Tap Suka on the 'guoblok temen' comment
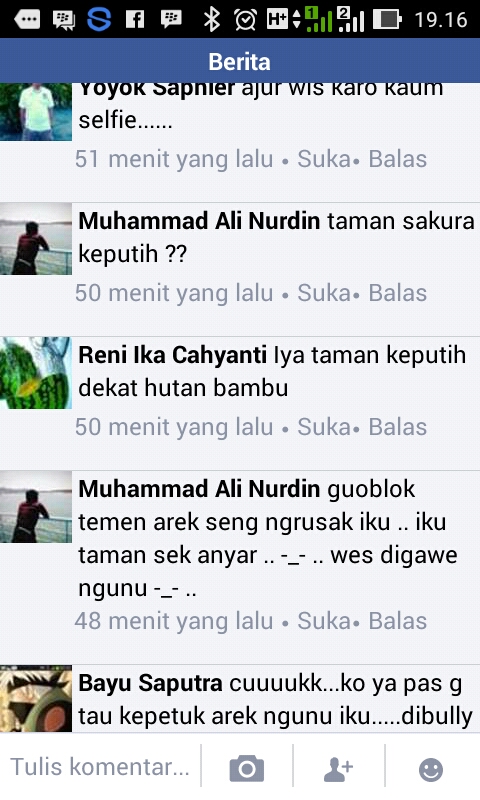 (x=324, y=621)
